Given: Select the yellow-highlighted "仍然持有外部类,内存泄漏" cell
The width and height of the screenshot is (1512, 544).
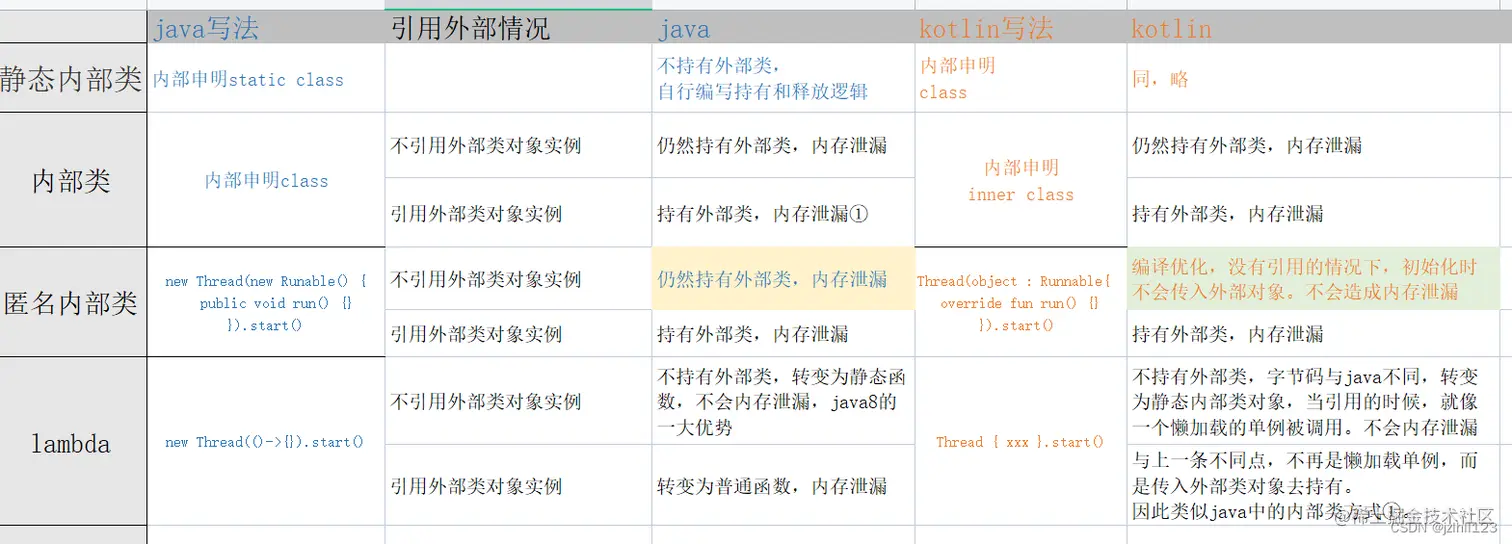Looking at the screenshot, I should pyautogui.click(x=783, y=279).
